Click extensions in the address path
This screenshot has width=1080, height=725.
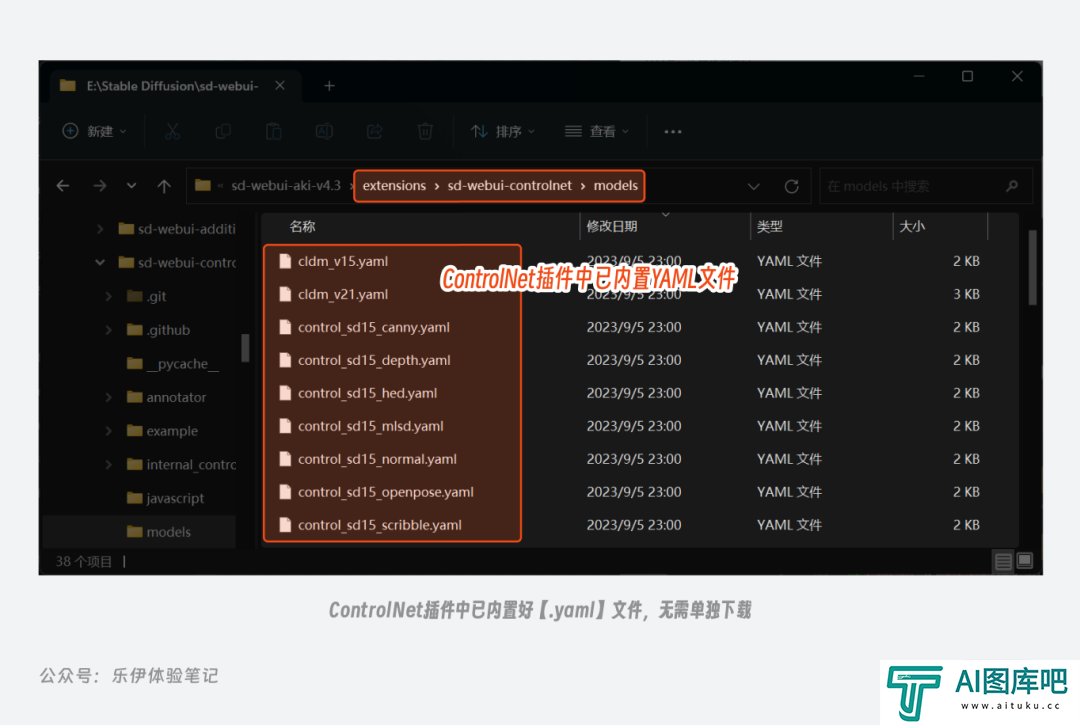tap(394, 186)
